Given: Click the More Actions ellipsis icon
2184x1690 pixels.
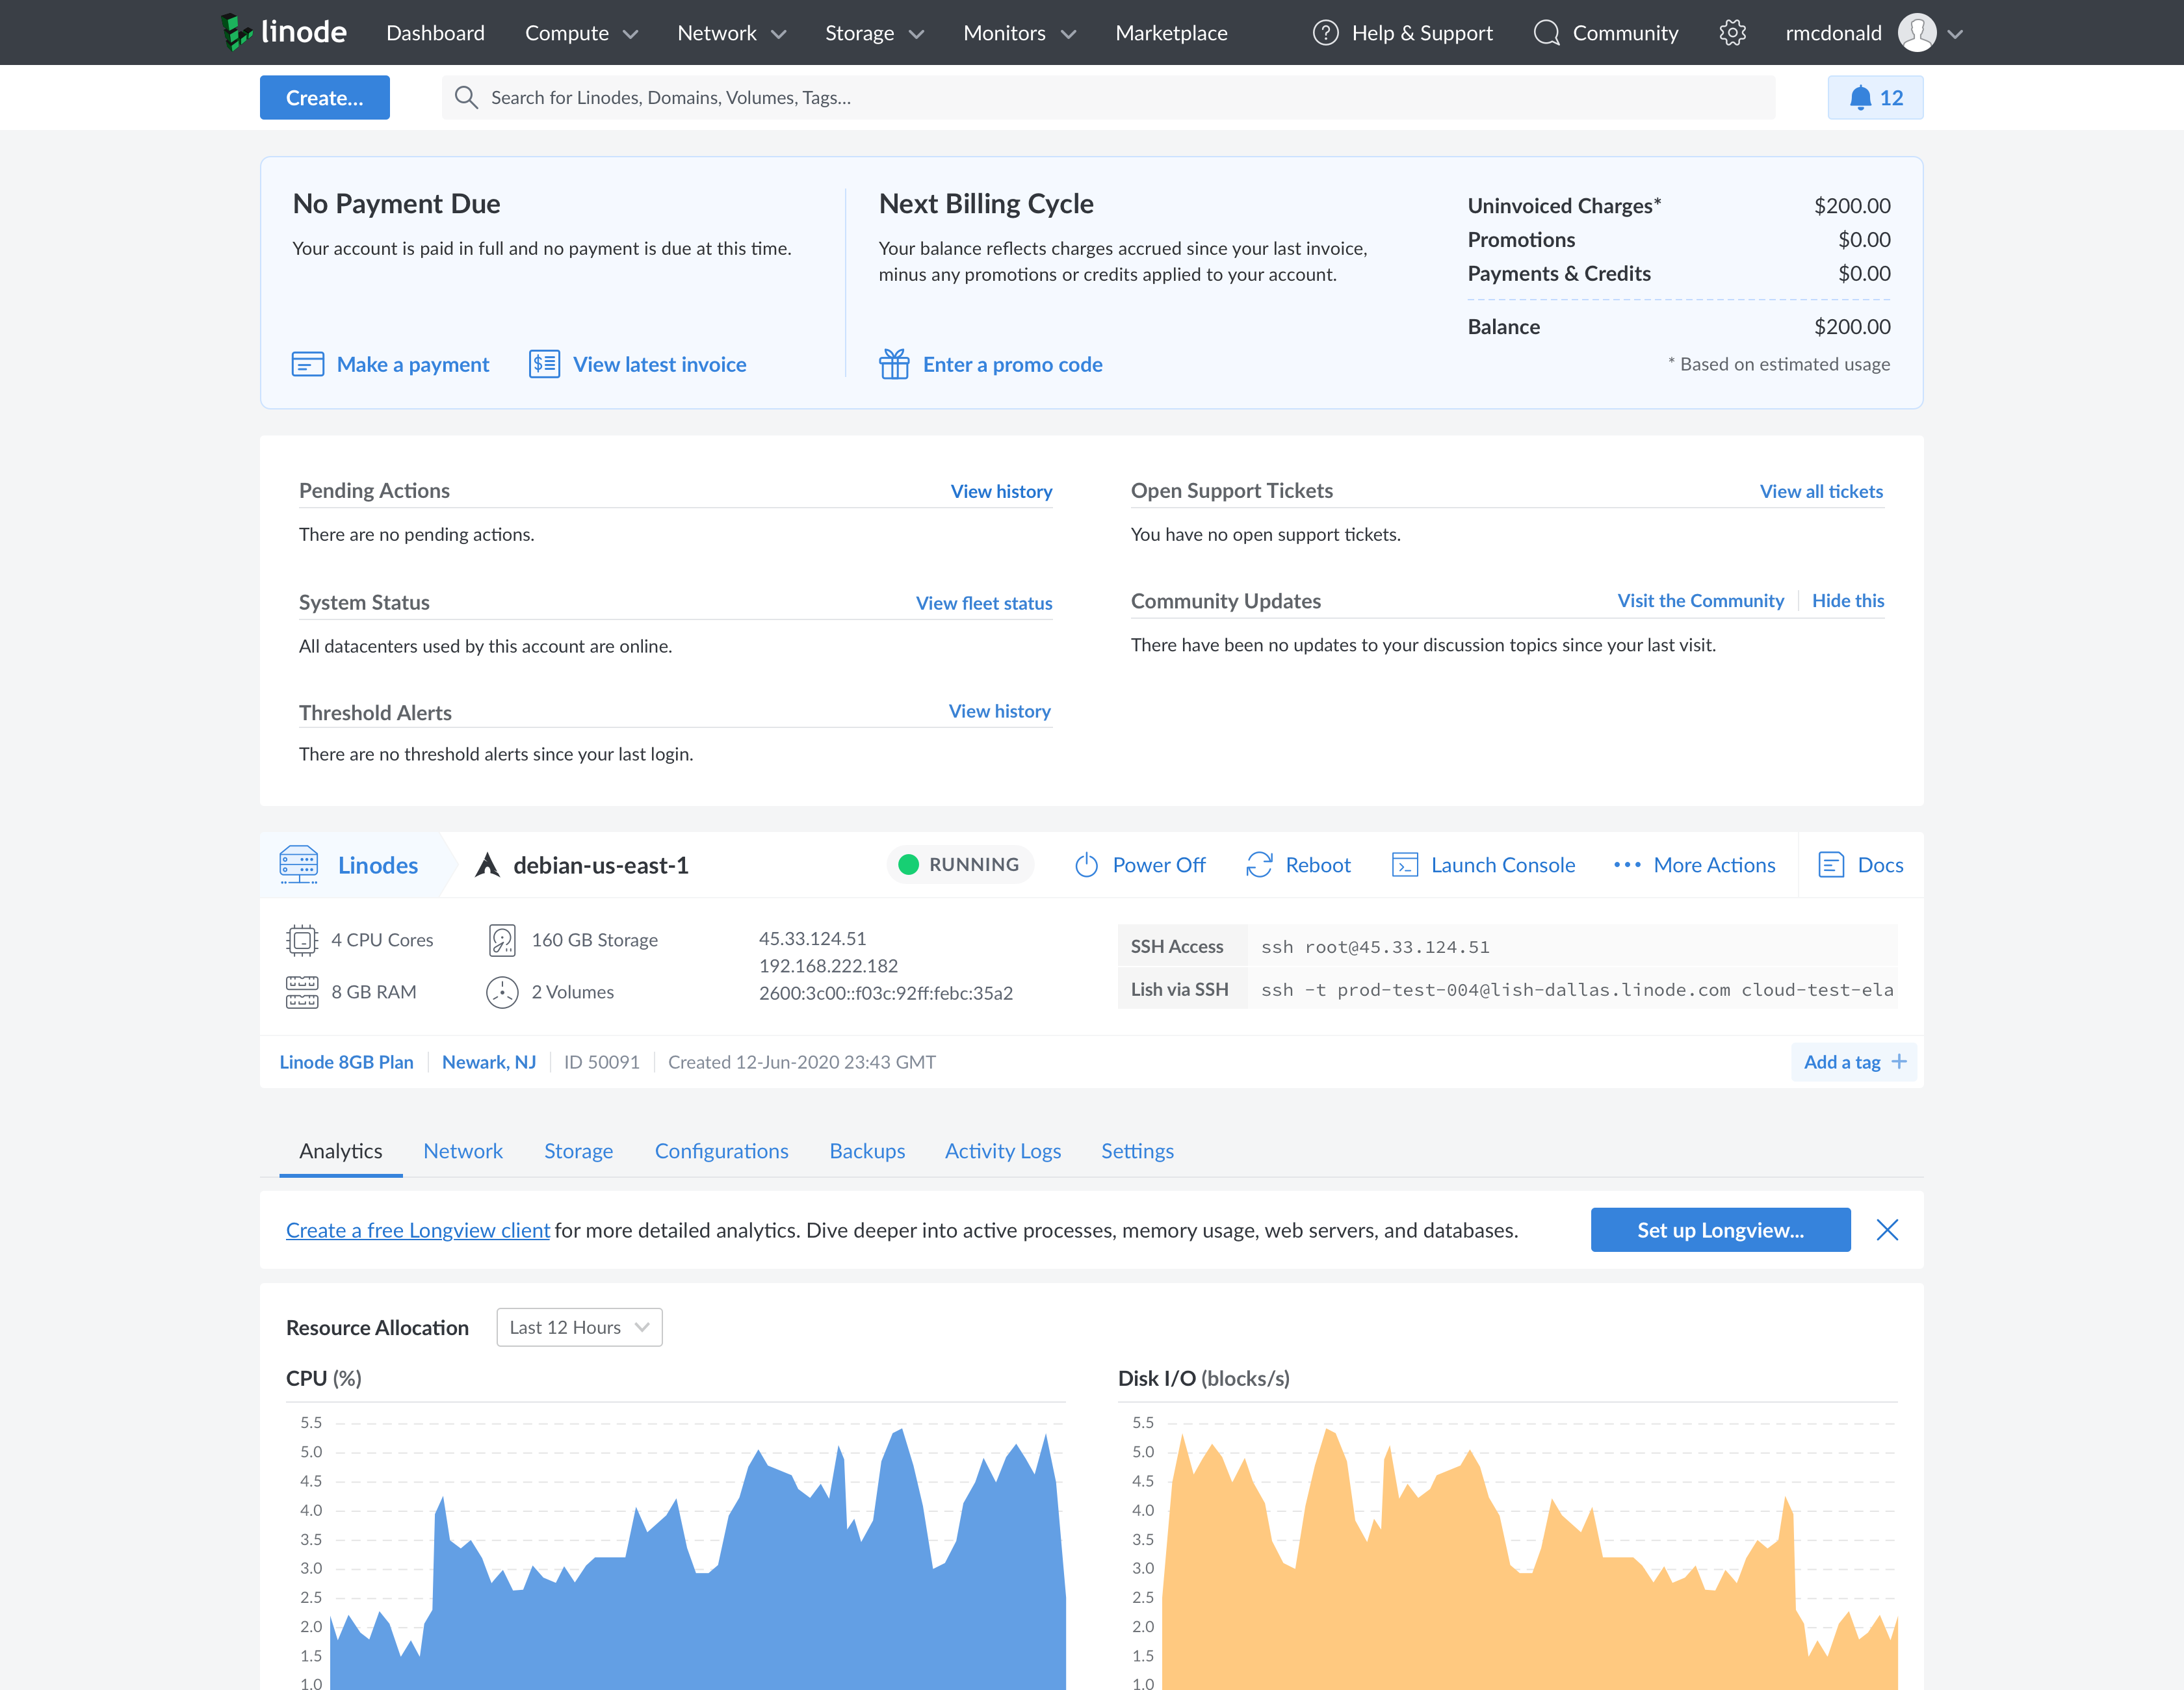Looking at the screenshot, I should 1627,865.
